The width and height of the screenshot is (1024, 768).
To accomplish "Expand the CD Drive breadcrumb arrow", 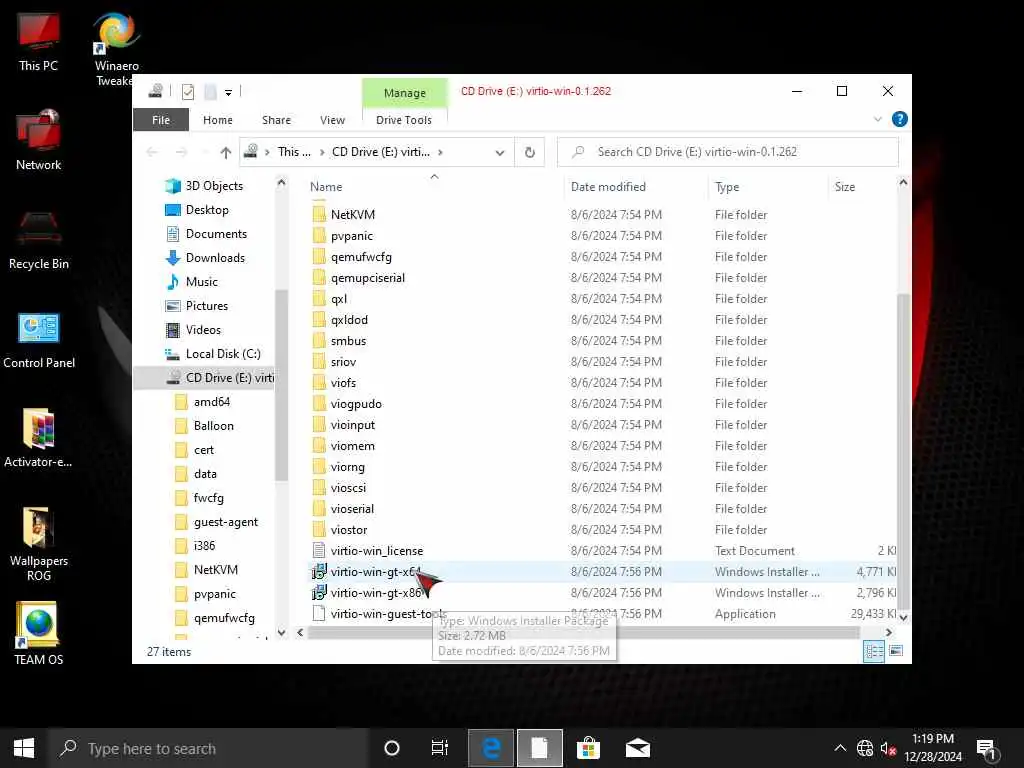I will tap(441, 152).
